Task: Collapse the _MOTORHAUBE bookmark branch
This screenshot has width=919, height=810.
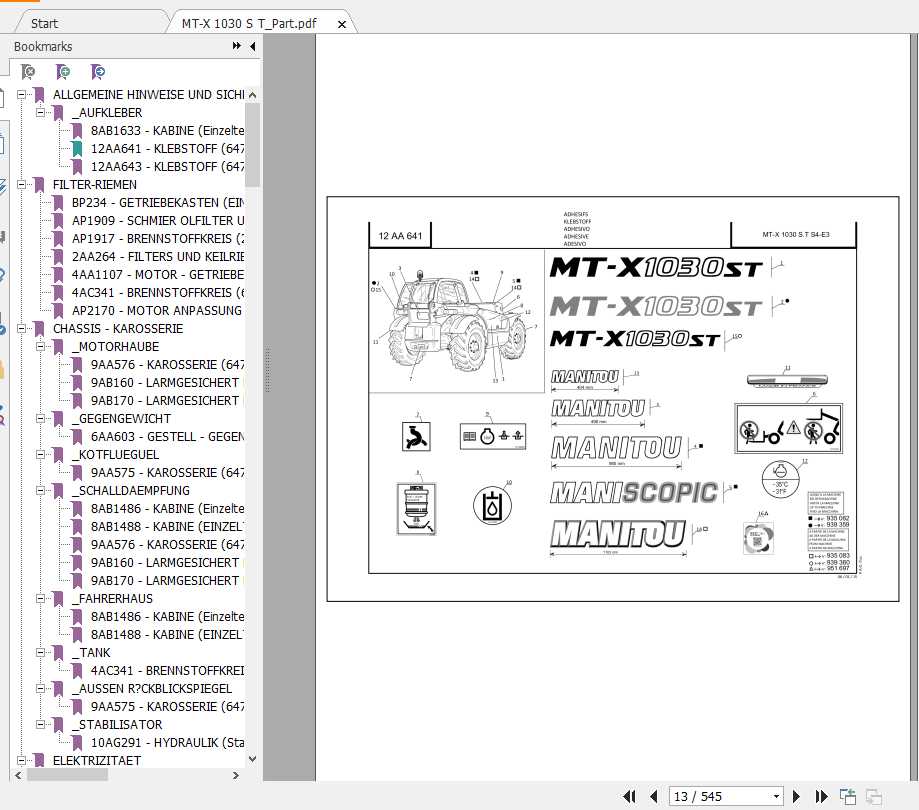Action: 40,347
